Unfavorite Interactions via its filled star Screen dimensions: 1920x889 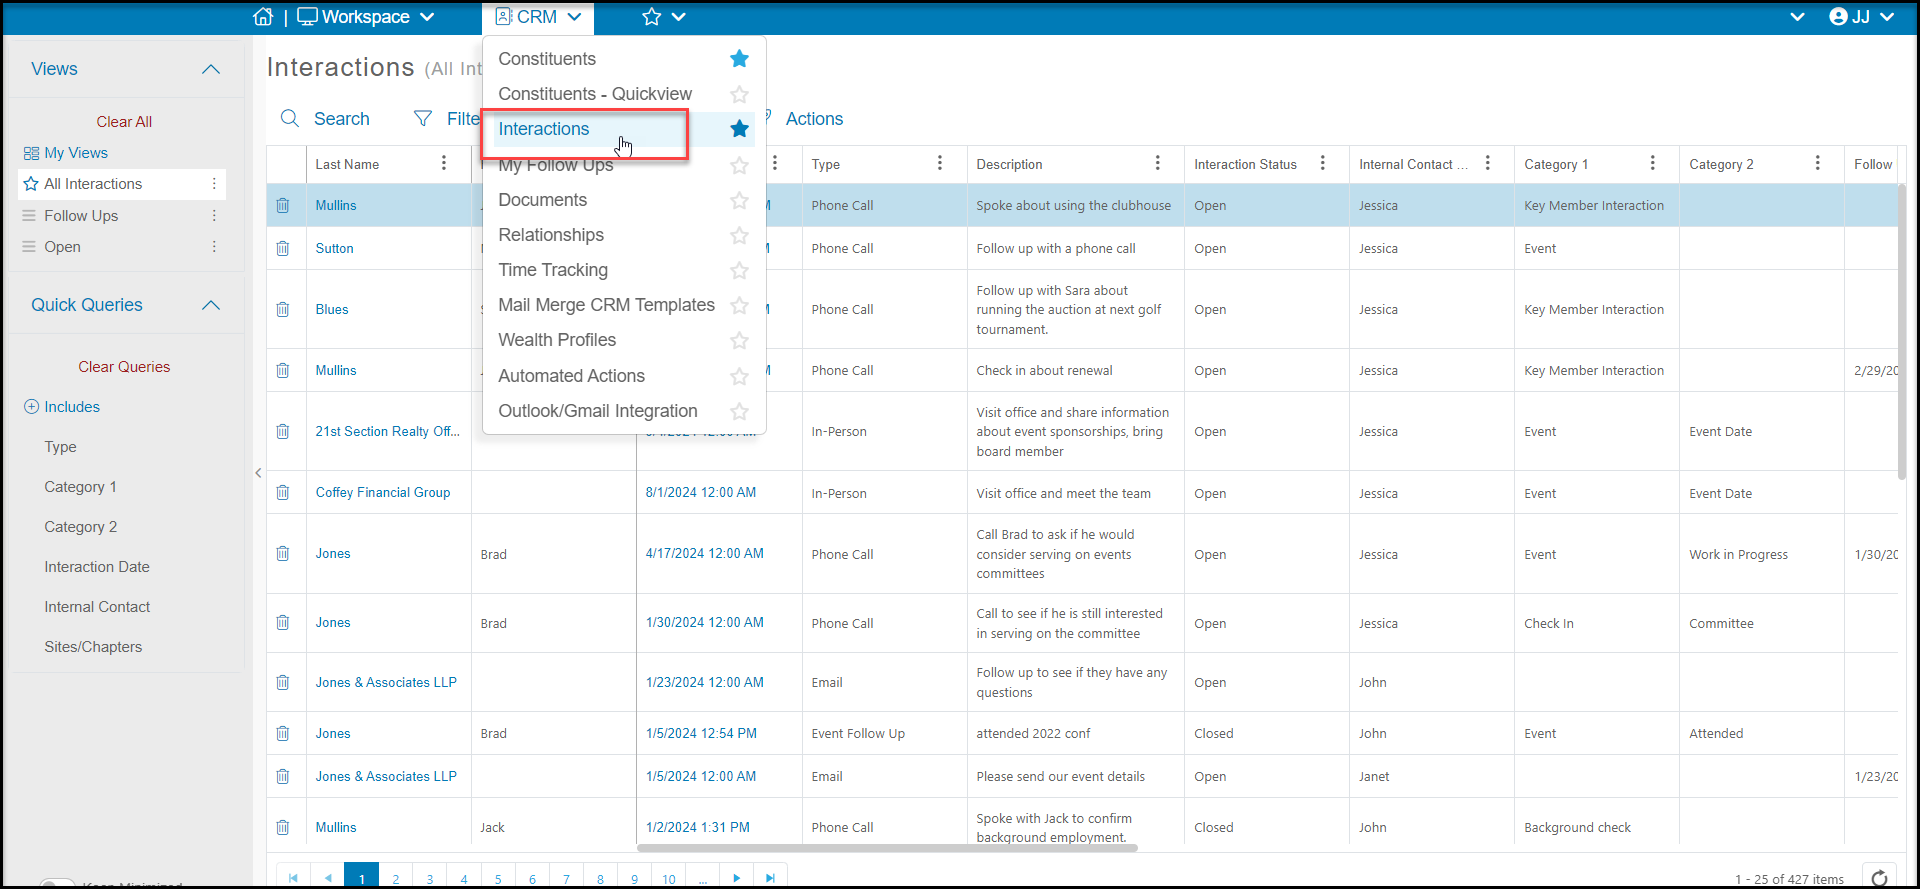tap(739, 129)
